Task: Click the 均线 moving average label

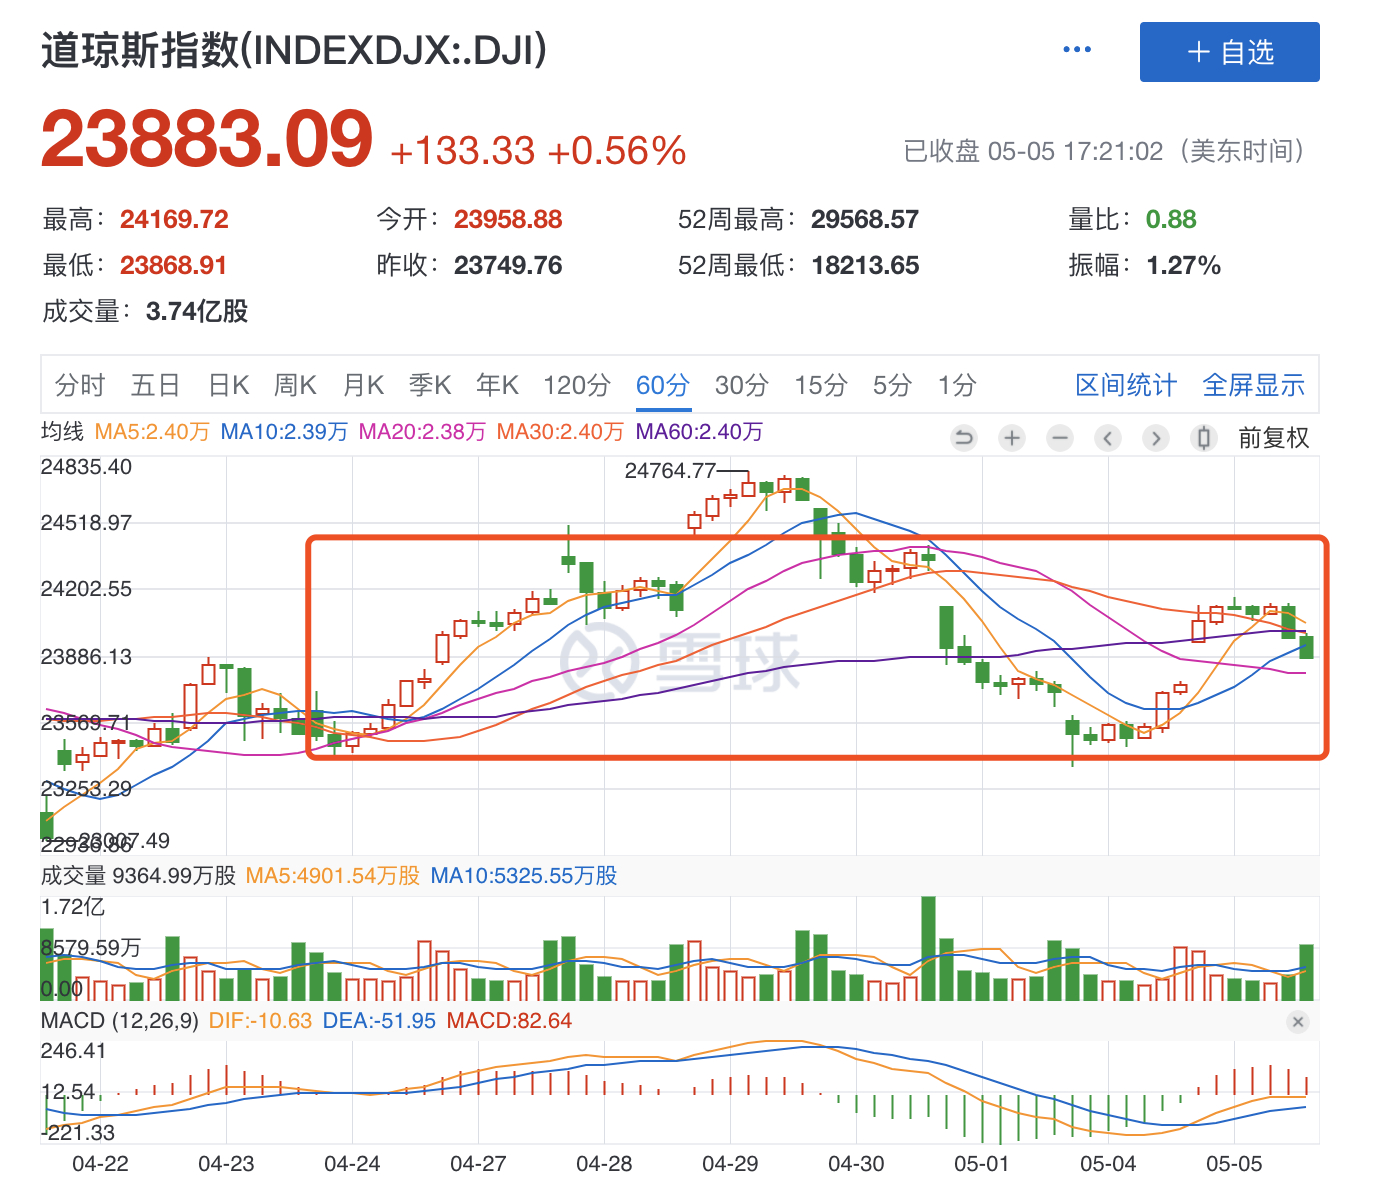Action: (x=62, y=432)
